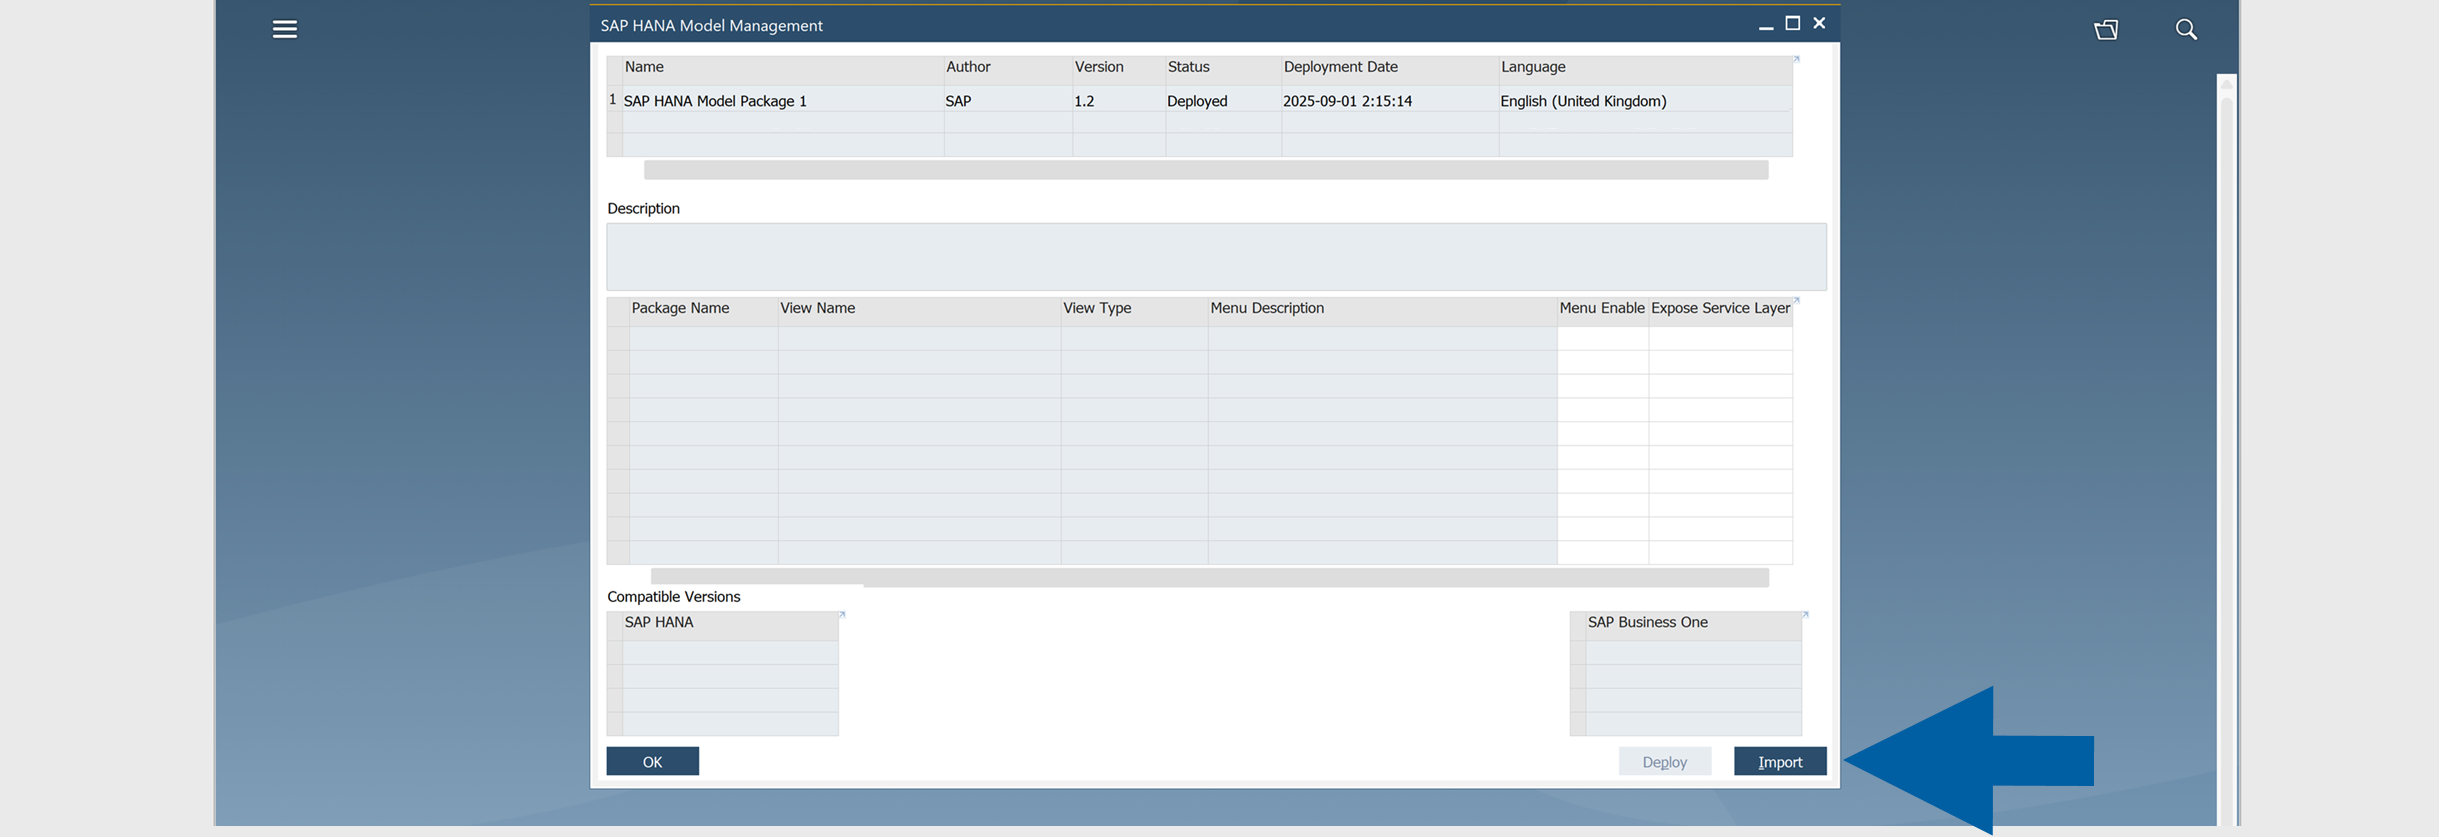Open the search magnifier icon
The width and height of the screenshot is (2439, 837).
point(2186,29)
